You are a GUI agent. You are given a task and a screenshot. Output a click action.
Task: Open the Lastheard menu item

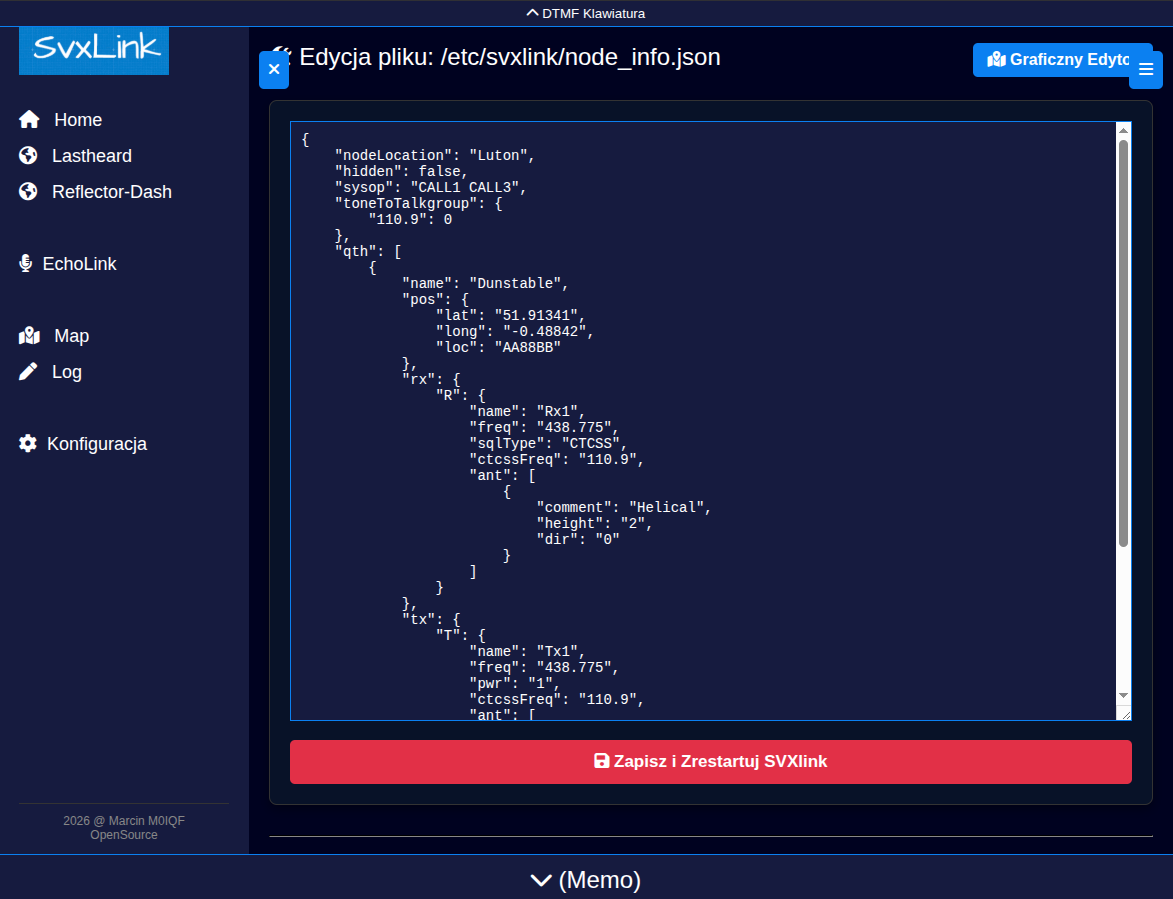tap(92, 156)
